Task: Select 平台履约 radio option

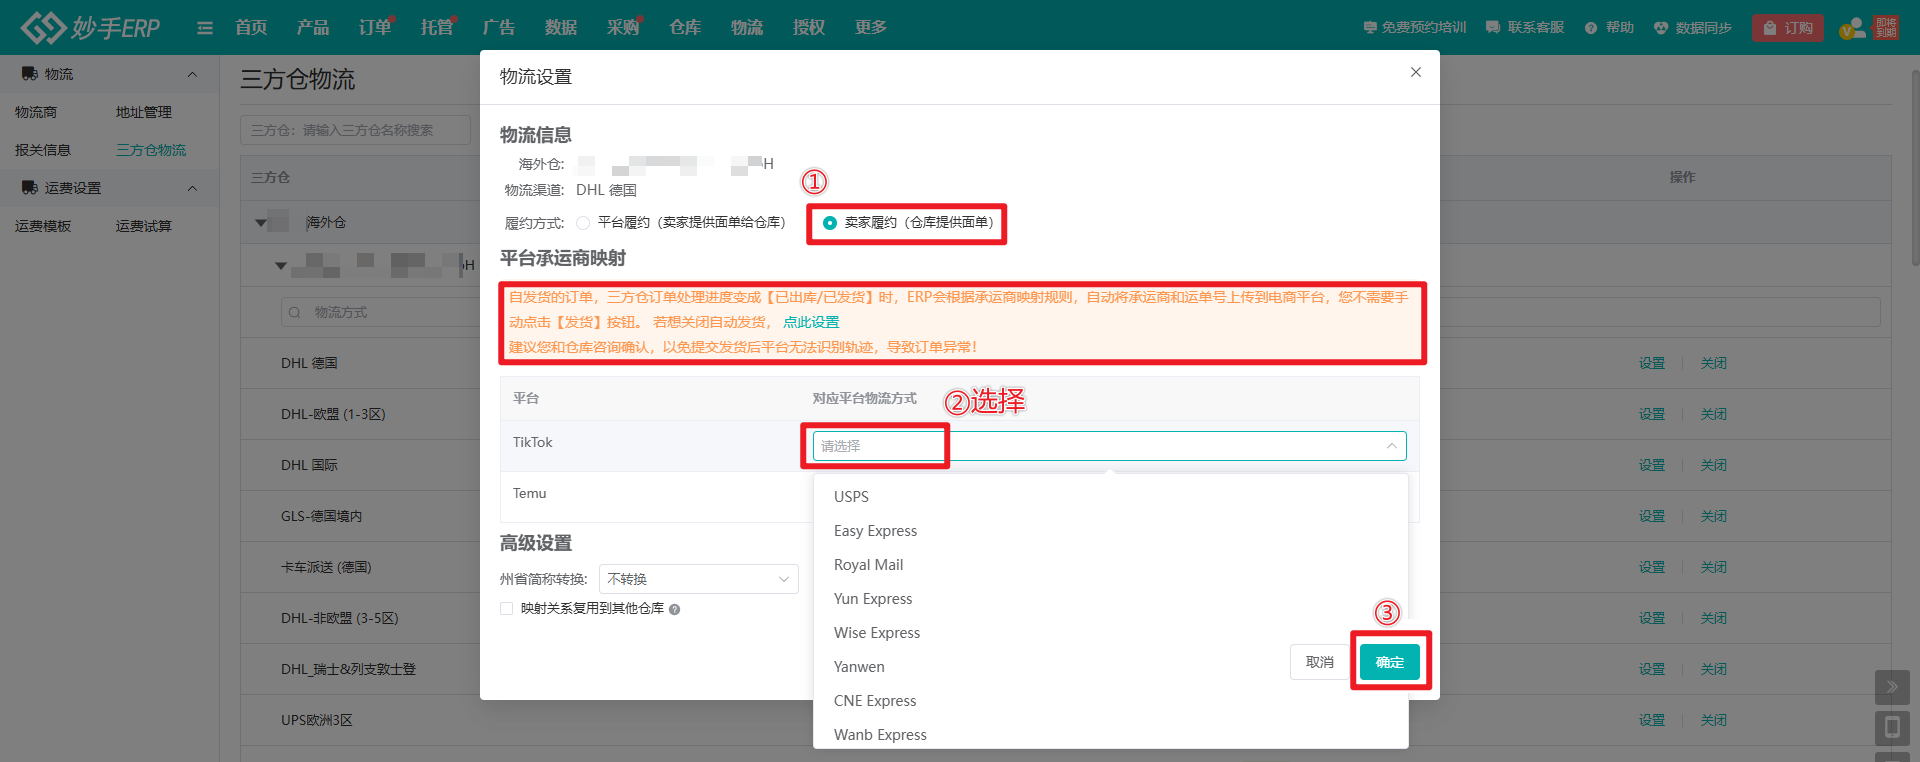Action: click(x=583, y=223)
